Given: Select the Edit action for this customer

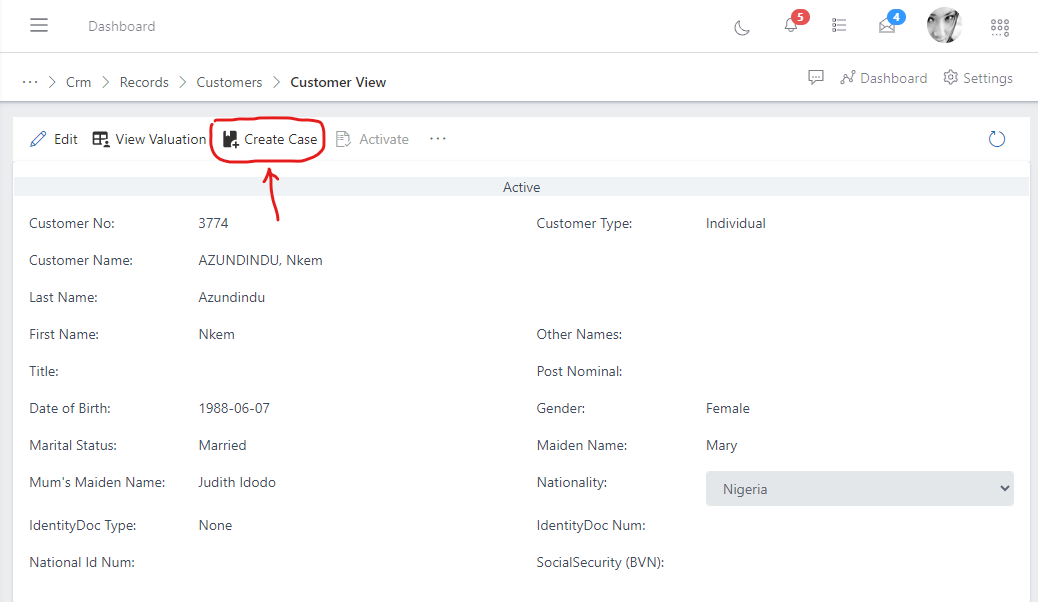Looking at the screenshot, I should pos(53,139).
